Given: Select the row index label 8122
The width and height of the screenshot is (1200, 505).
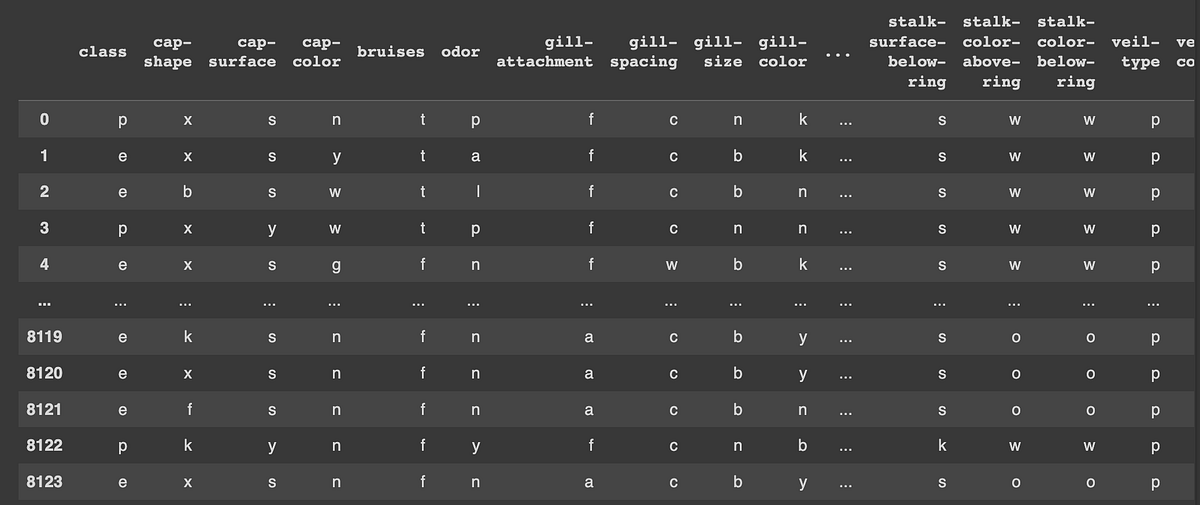Looking at the screenshot, I should pos(44,446).
